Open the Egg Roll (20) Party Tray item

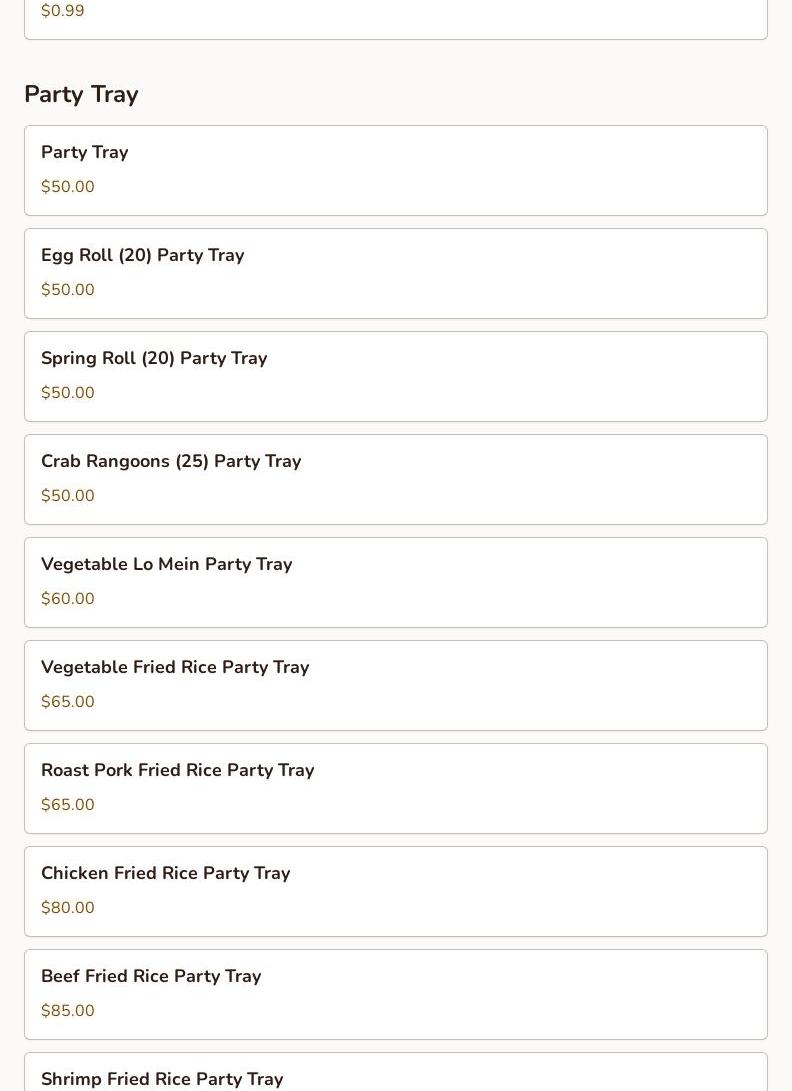[395, 273]
